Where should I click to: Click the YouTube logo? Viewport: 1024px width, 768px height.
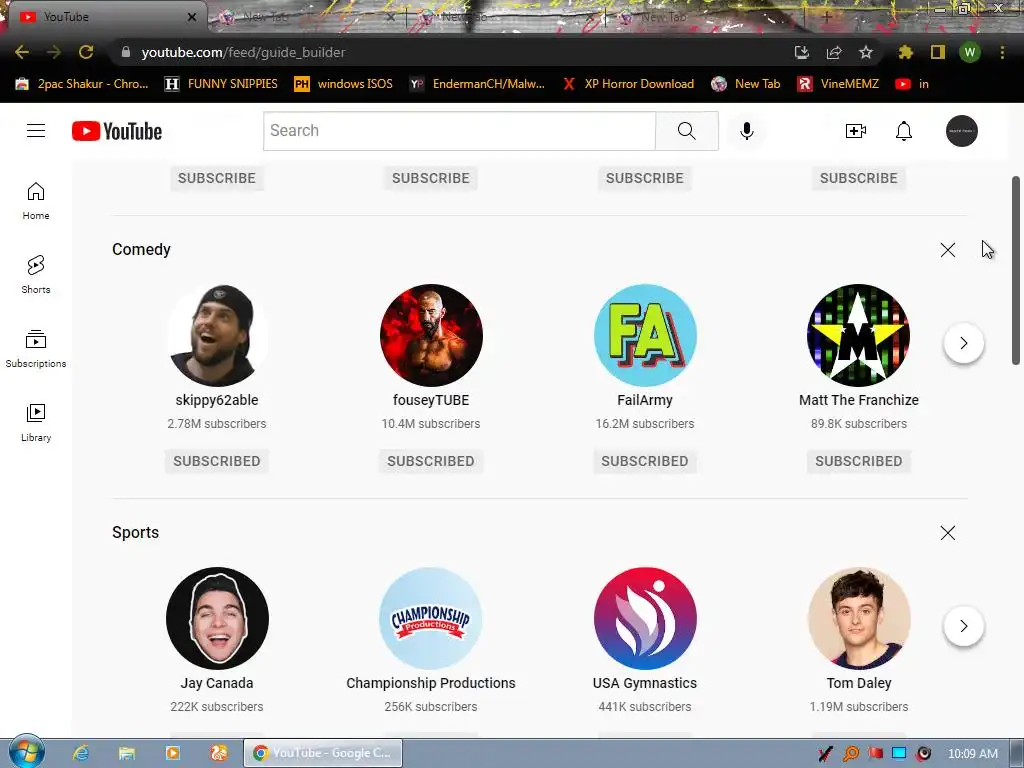click(x=117, y=131)
